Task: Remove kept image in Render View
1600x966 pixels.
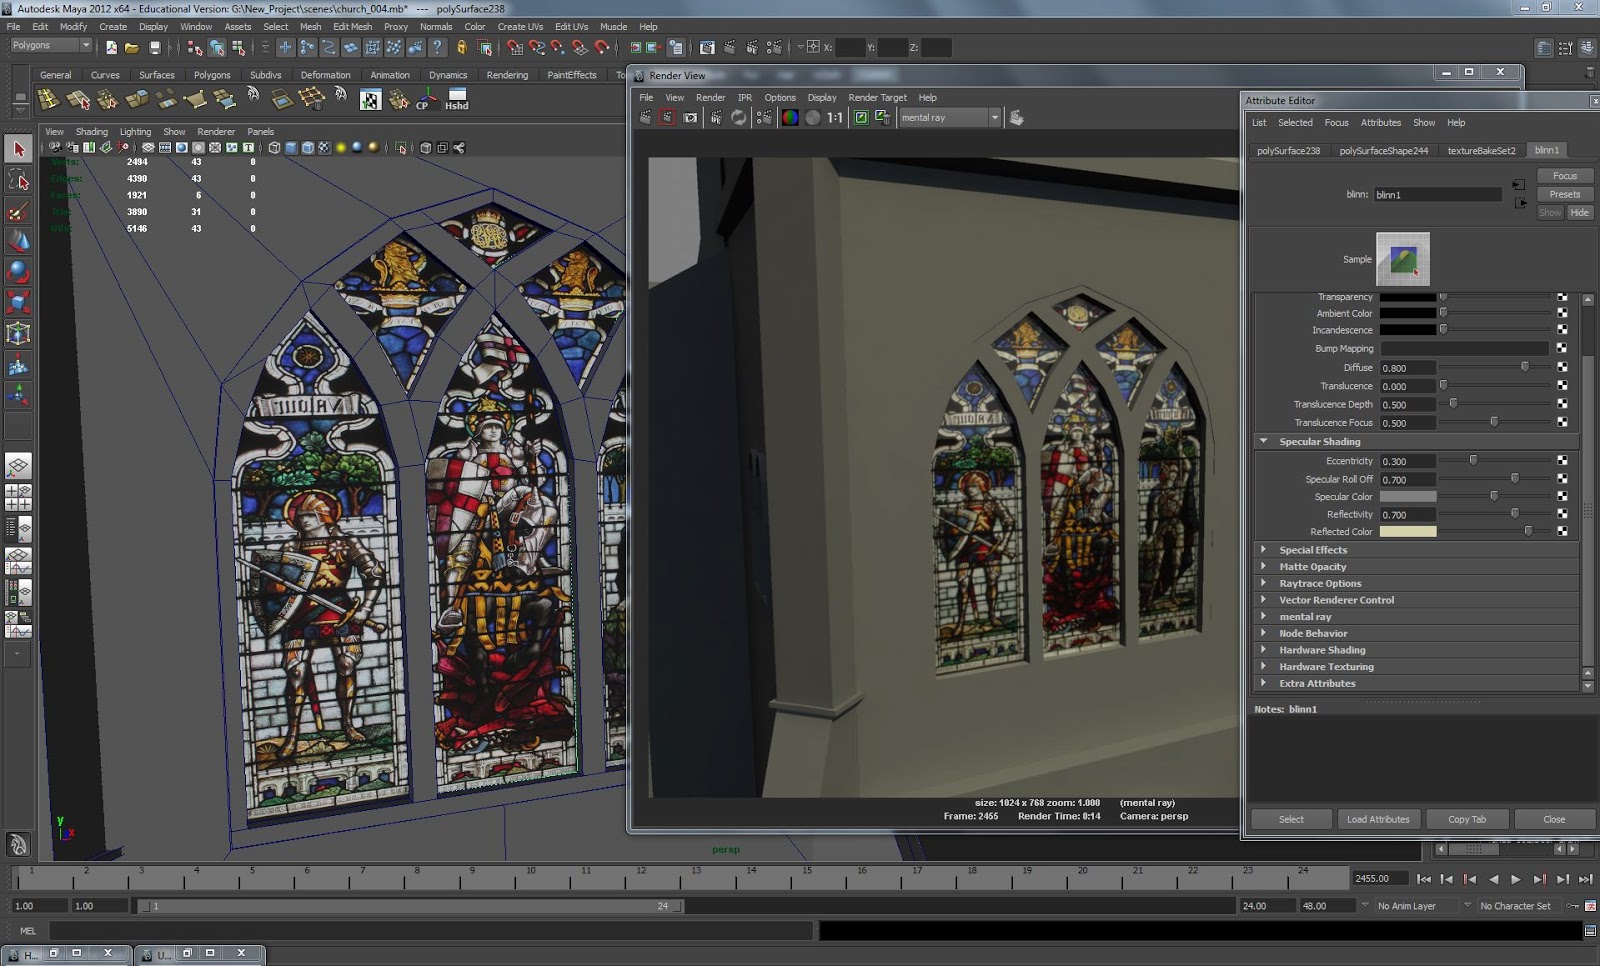Action: click(882, 117)
